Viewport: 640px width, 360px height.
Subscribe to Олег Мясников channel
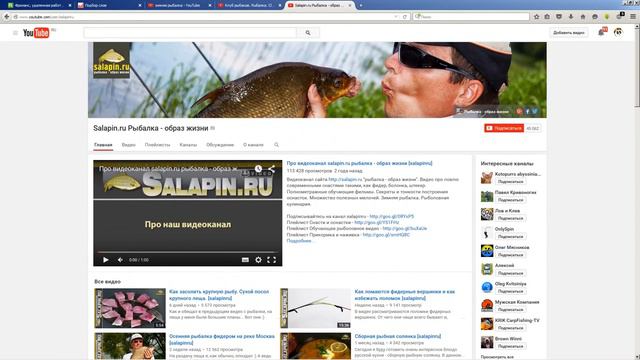pos(510,255)
